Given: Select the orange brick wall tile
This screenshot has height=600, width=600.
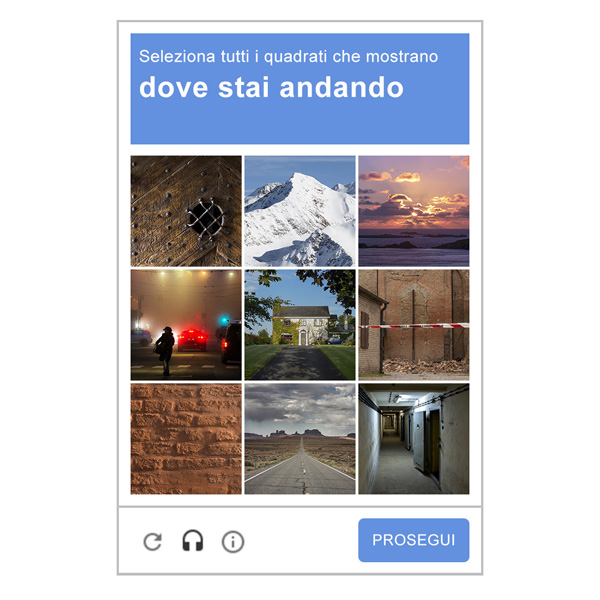Looking at the screenshot, I should pyautogui.click(x=186, y=439).
